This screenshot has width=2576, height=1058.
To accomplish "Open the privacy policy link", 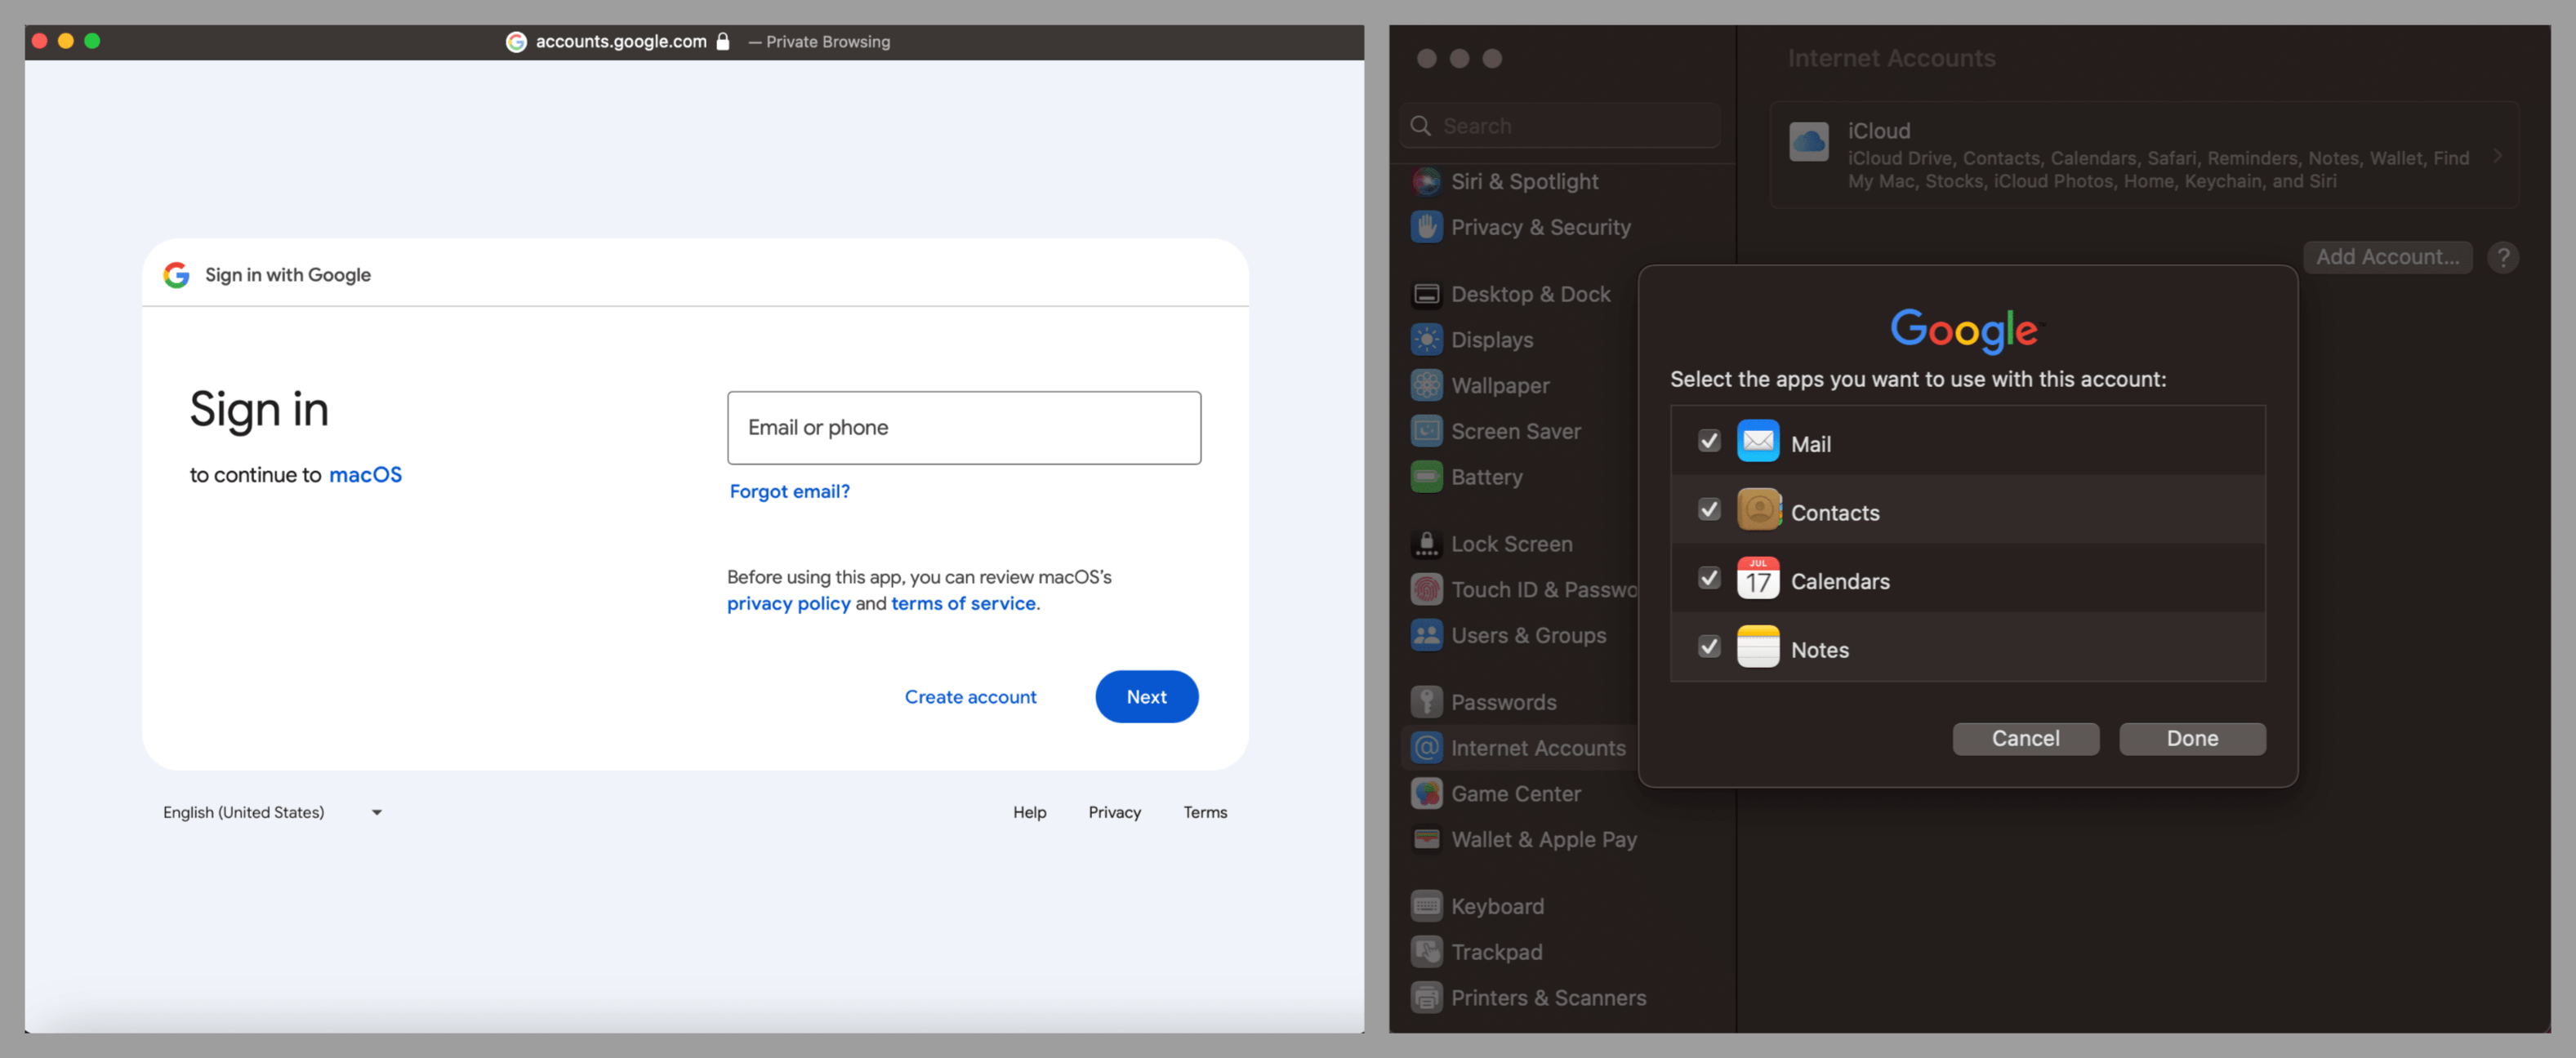I will (x=788, y=603).
